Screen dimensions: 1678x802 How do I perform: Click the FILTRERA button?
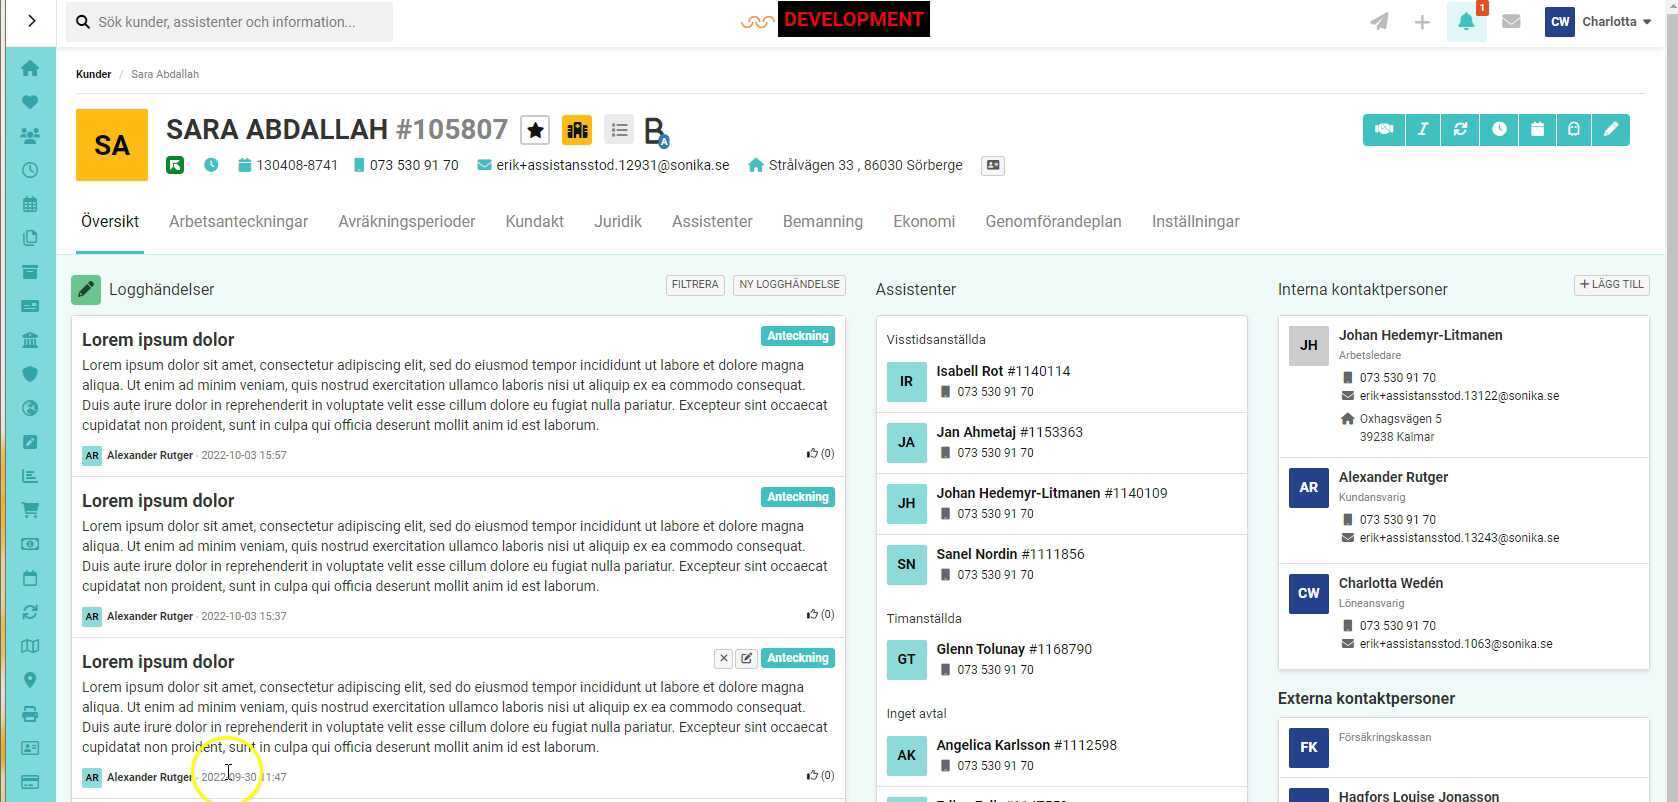tap(695, 285)
